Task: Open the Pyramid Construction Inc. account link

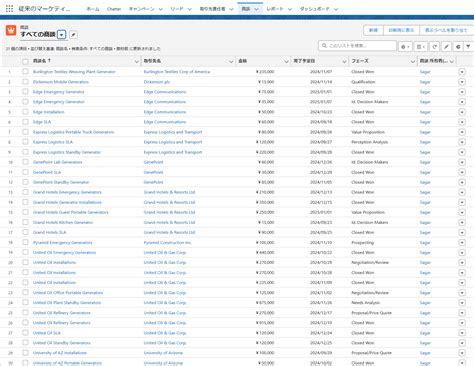Action: pyautogui.click(x=167, y=243)
